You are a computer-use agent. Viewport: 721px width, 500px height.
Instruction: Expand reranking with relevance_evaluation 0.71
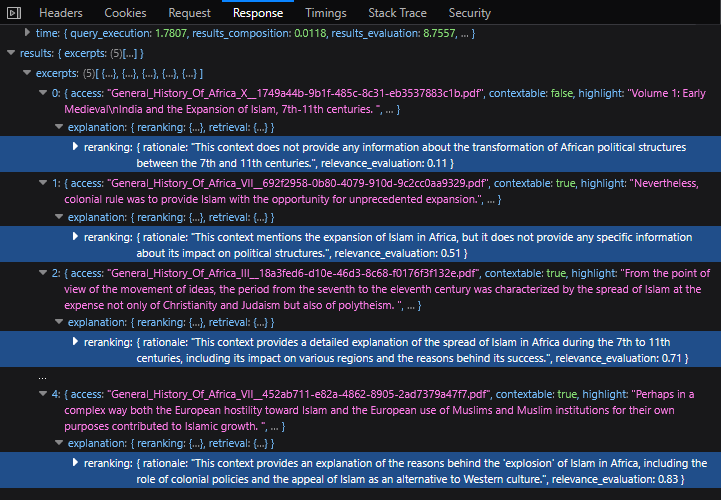pyautogui.click(x=75, y=342)
